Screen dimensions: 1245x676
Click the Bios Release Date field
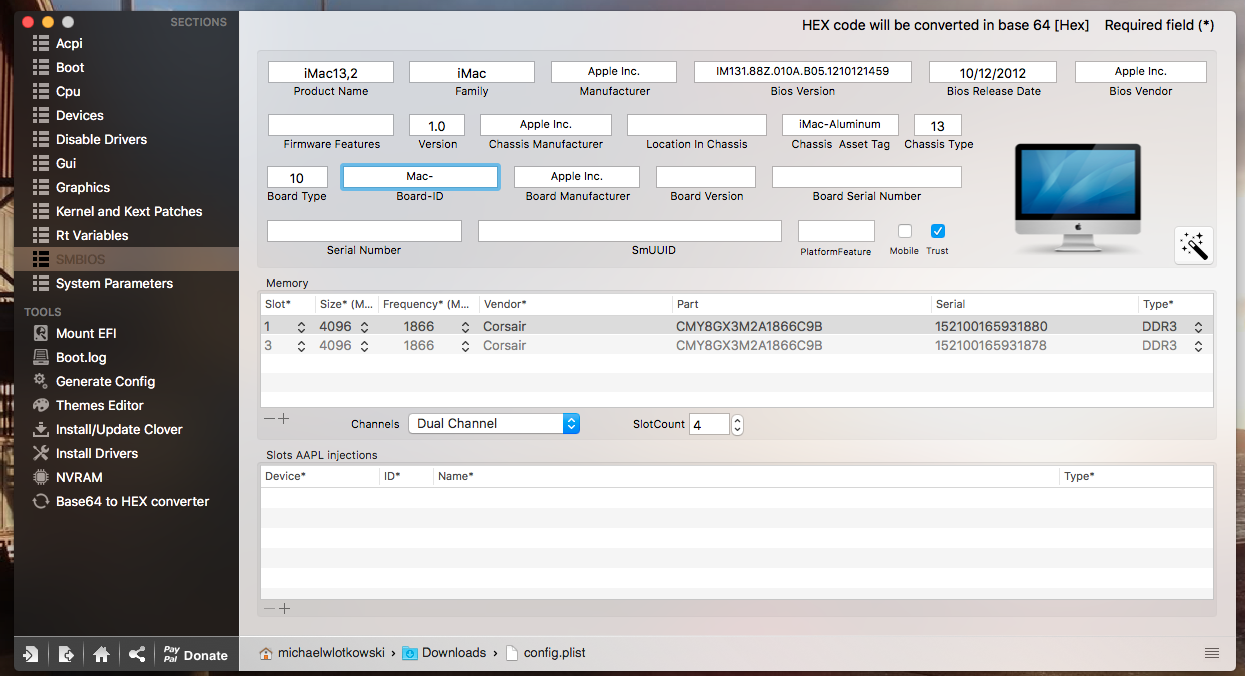(x=993, y=72)
